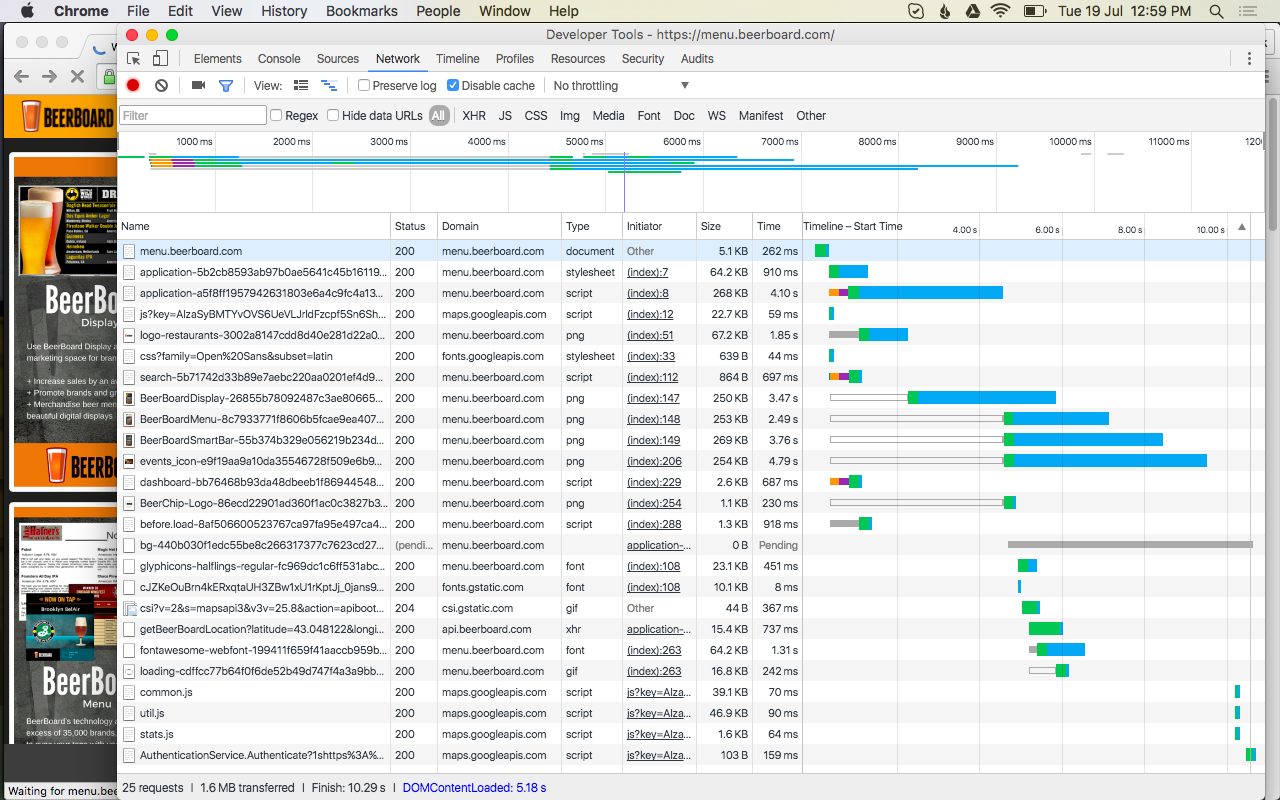Open the Audits tab
This screenshot has height=800, width=1280.
(x=697, y=59)
